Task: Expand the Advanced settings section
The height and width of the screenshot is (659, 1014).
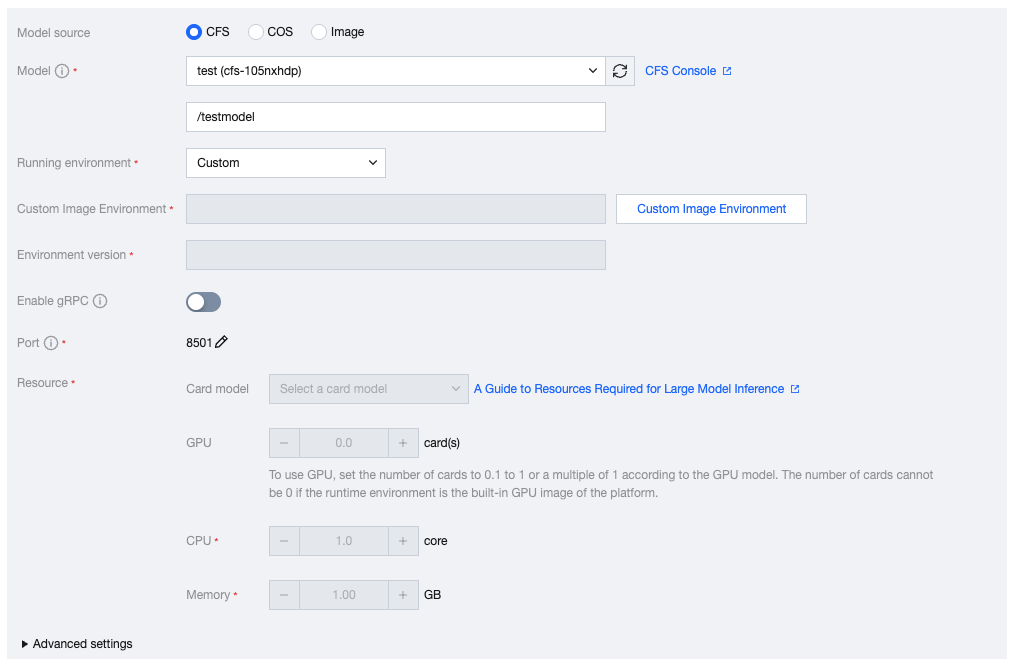Action: coord(76,644)
